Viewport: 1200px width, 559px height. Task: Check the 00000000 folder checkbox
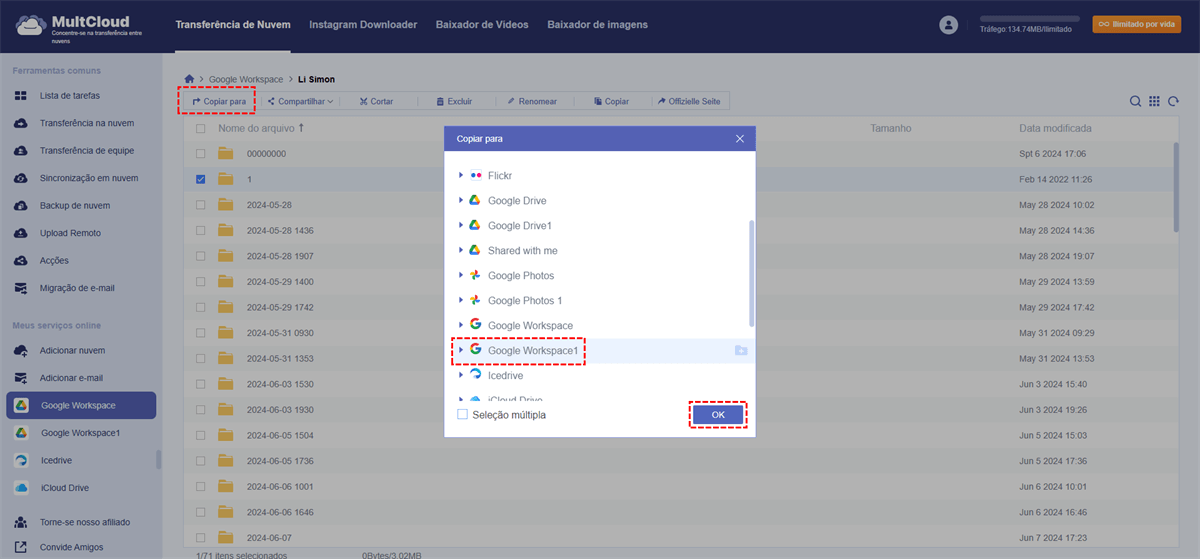(201, 154)
